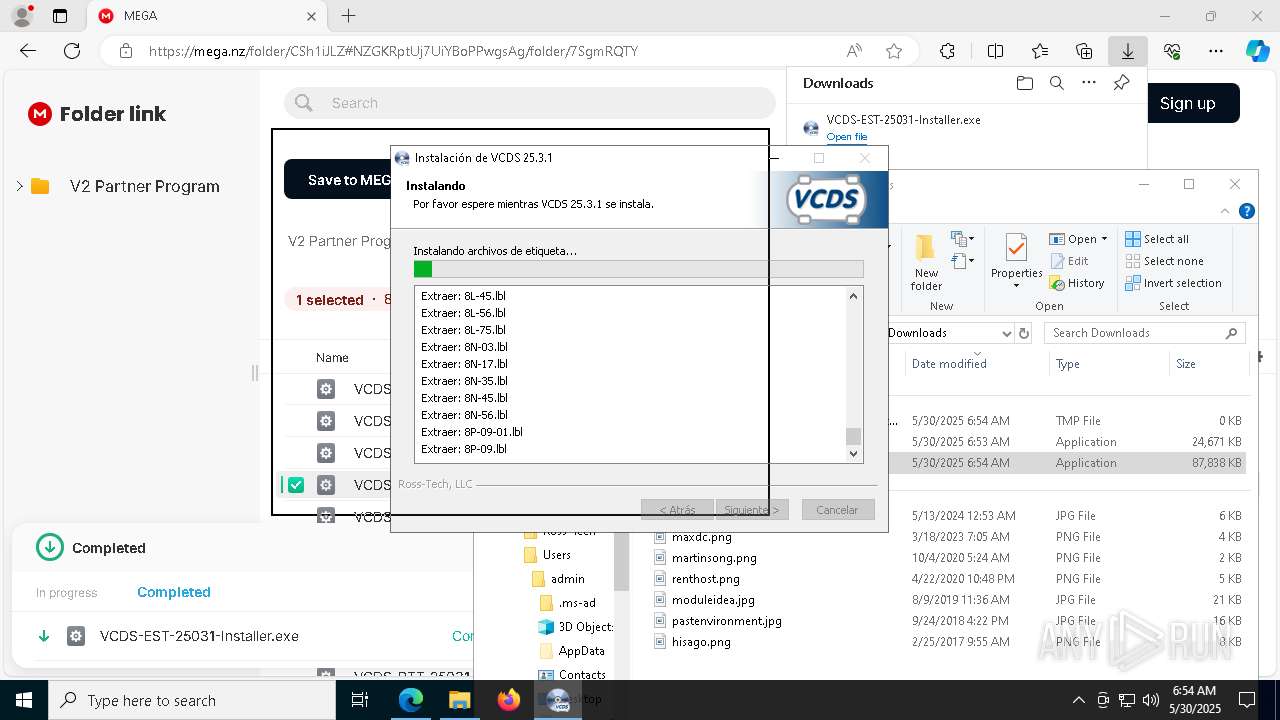The height and width of the screenshot is (720, 1280).
Task: Refresh the MEGA page
Action: 72,51
